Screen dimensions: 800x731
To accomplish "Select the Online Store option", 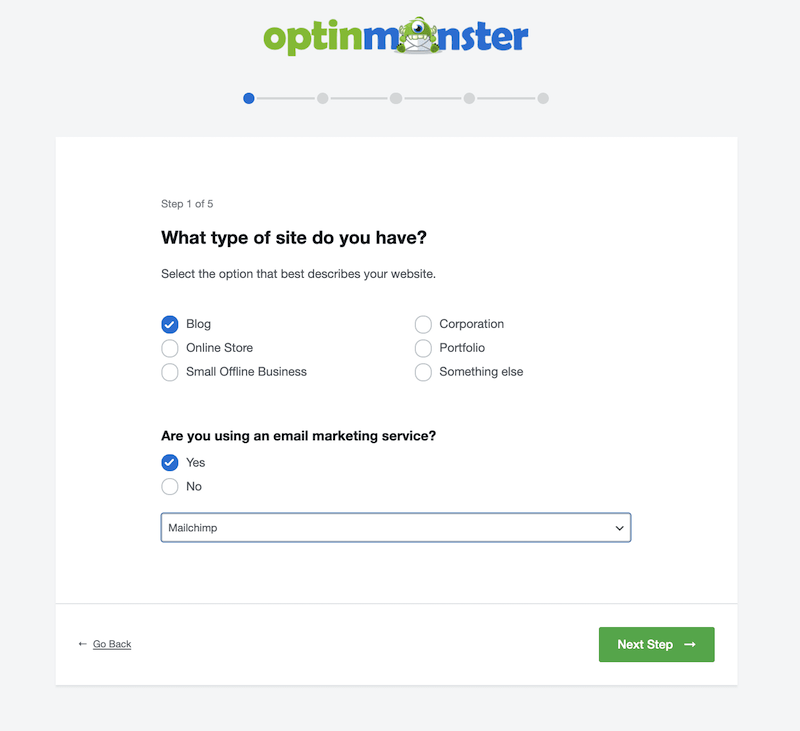I will tap(170, 348).
